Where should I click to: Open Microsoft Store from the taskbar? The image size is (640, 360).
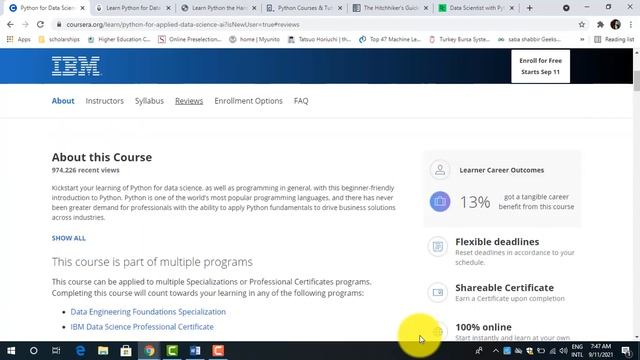(126, 351)
